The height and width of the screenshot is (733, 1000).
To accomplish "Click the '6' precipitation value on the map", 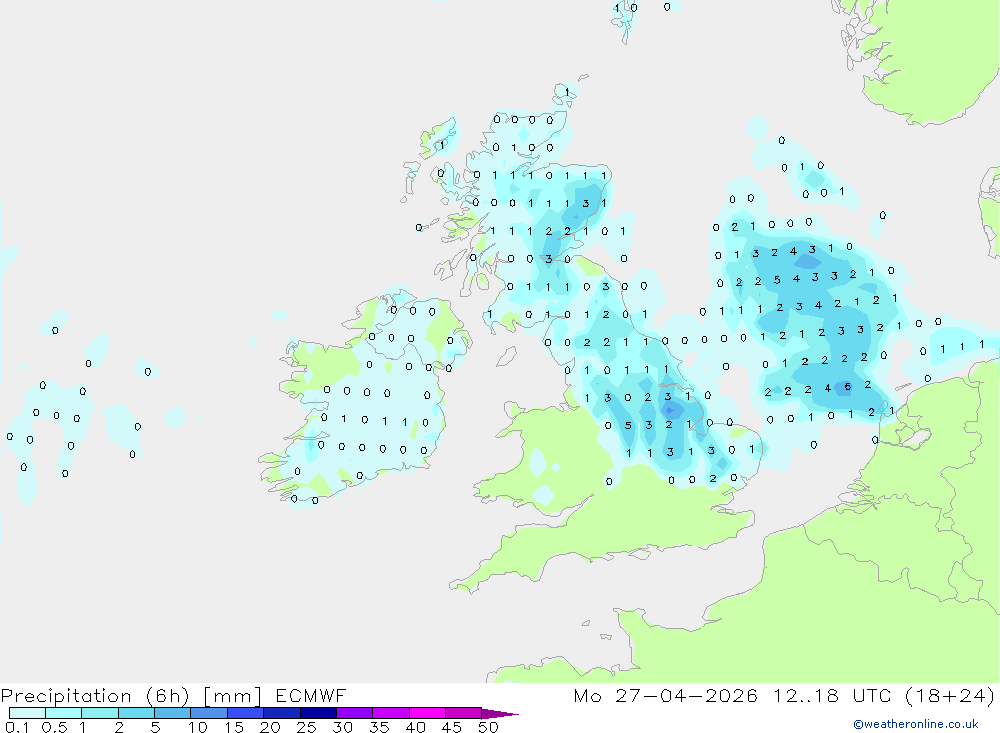I will click(x=848, y=386).
